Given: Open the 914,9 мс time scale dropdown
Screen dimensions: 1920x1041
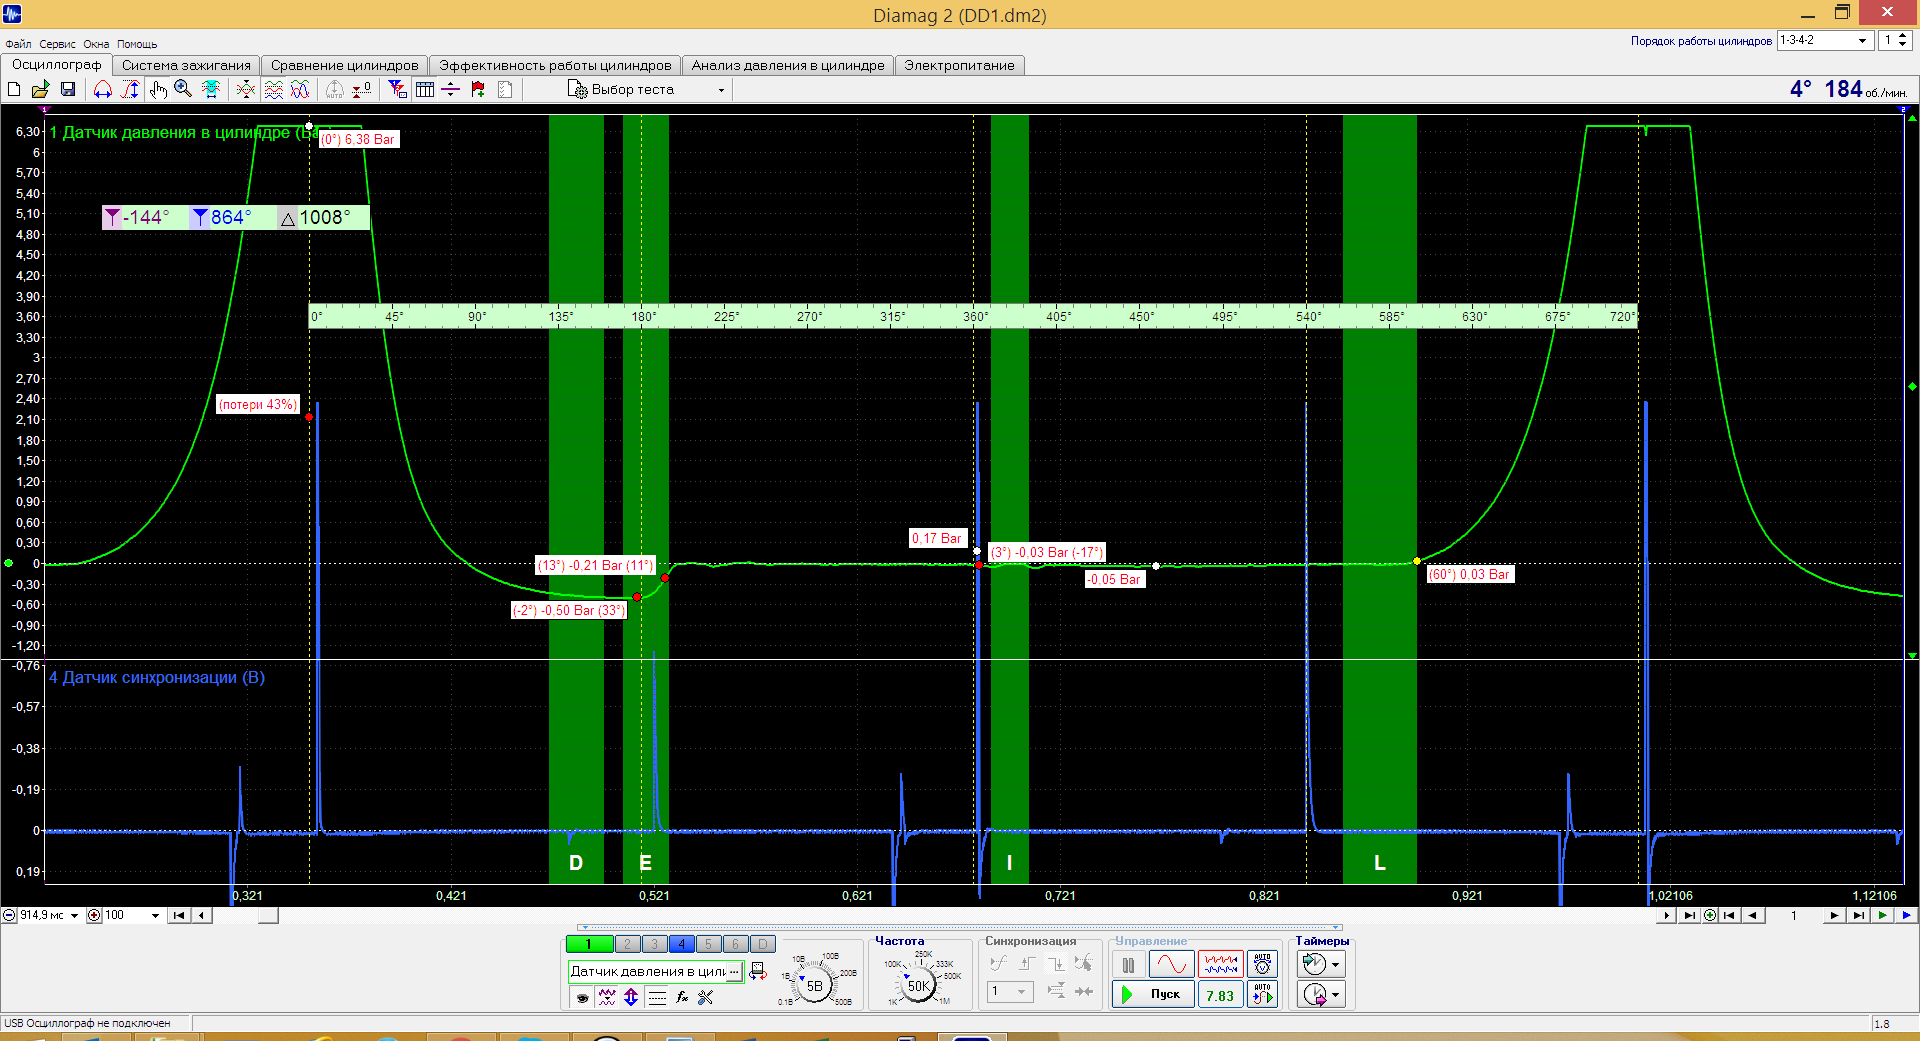Looking at the screenshot, I should (74, 915).
